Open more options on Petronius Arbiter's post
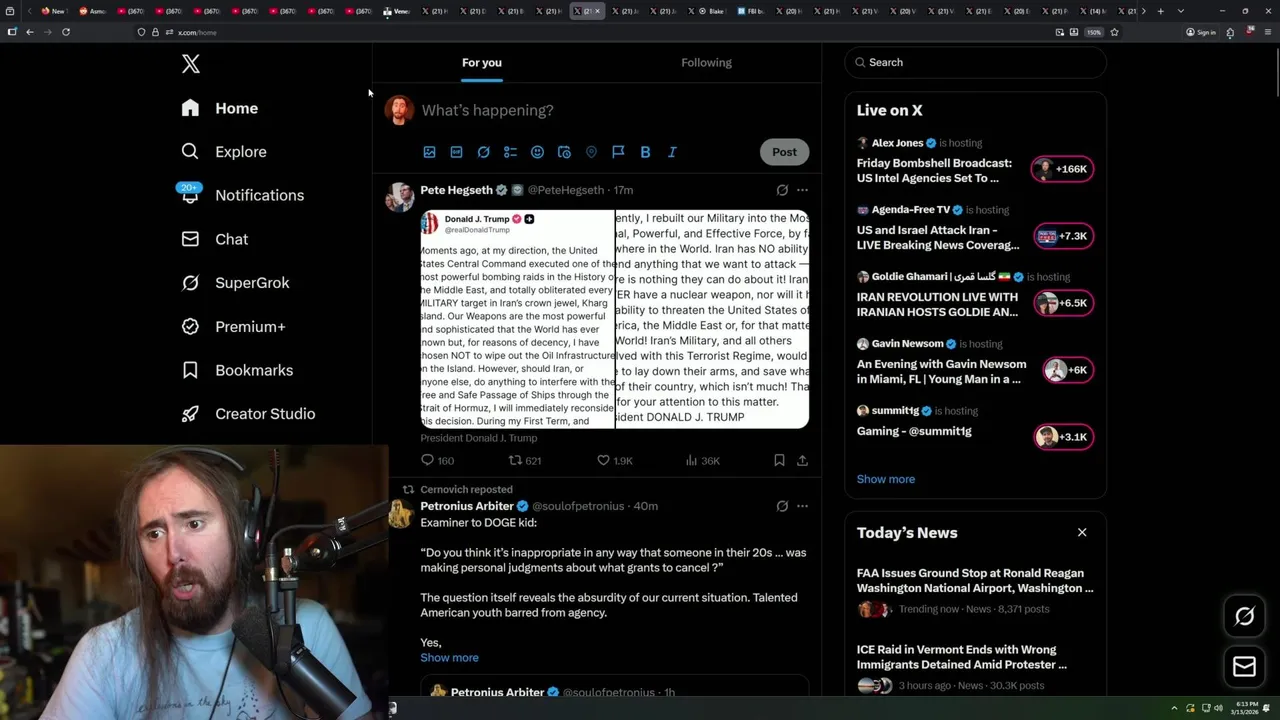1280x720 pixels. 802,506
